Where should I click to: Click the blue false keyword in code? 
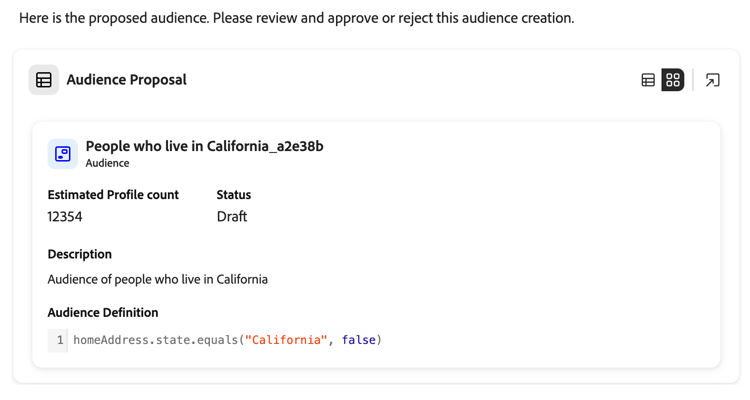(358, 340)
